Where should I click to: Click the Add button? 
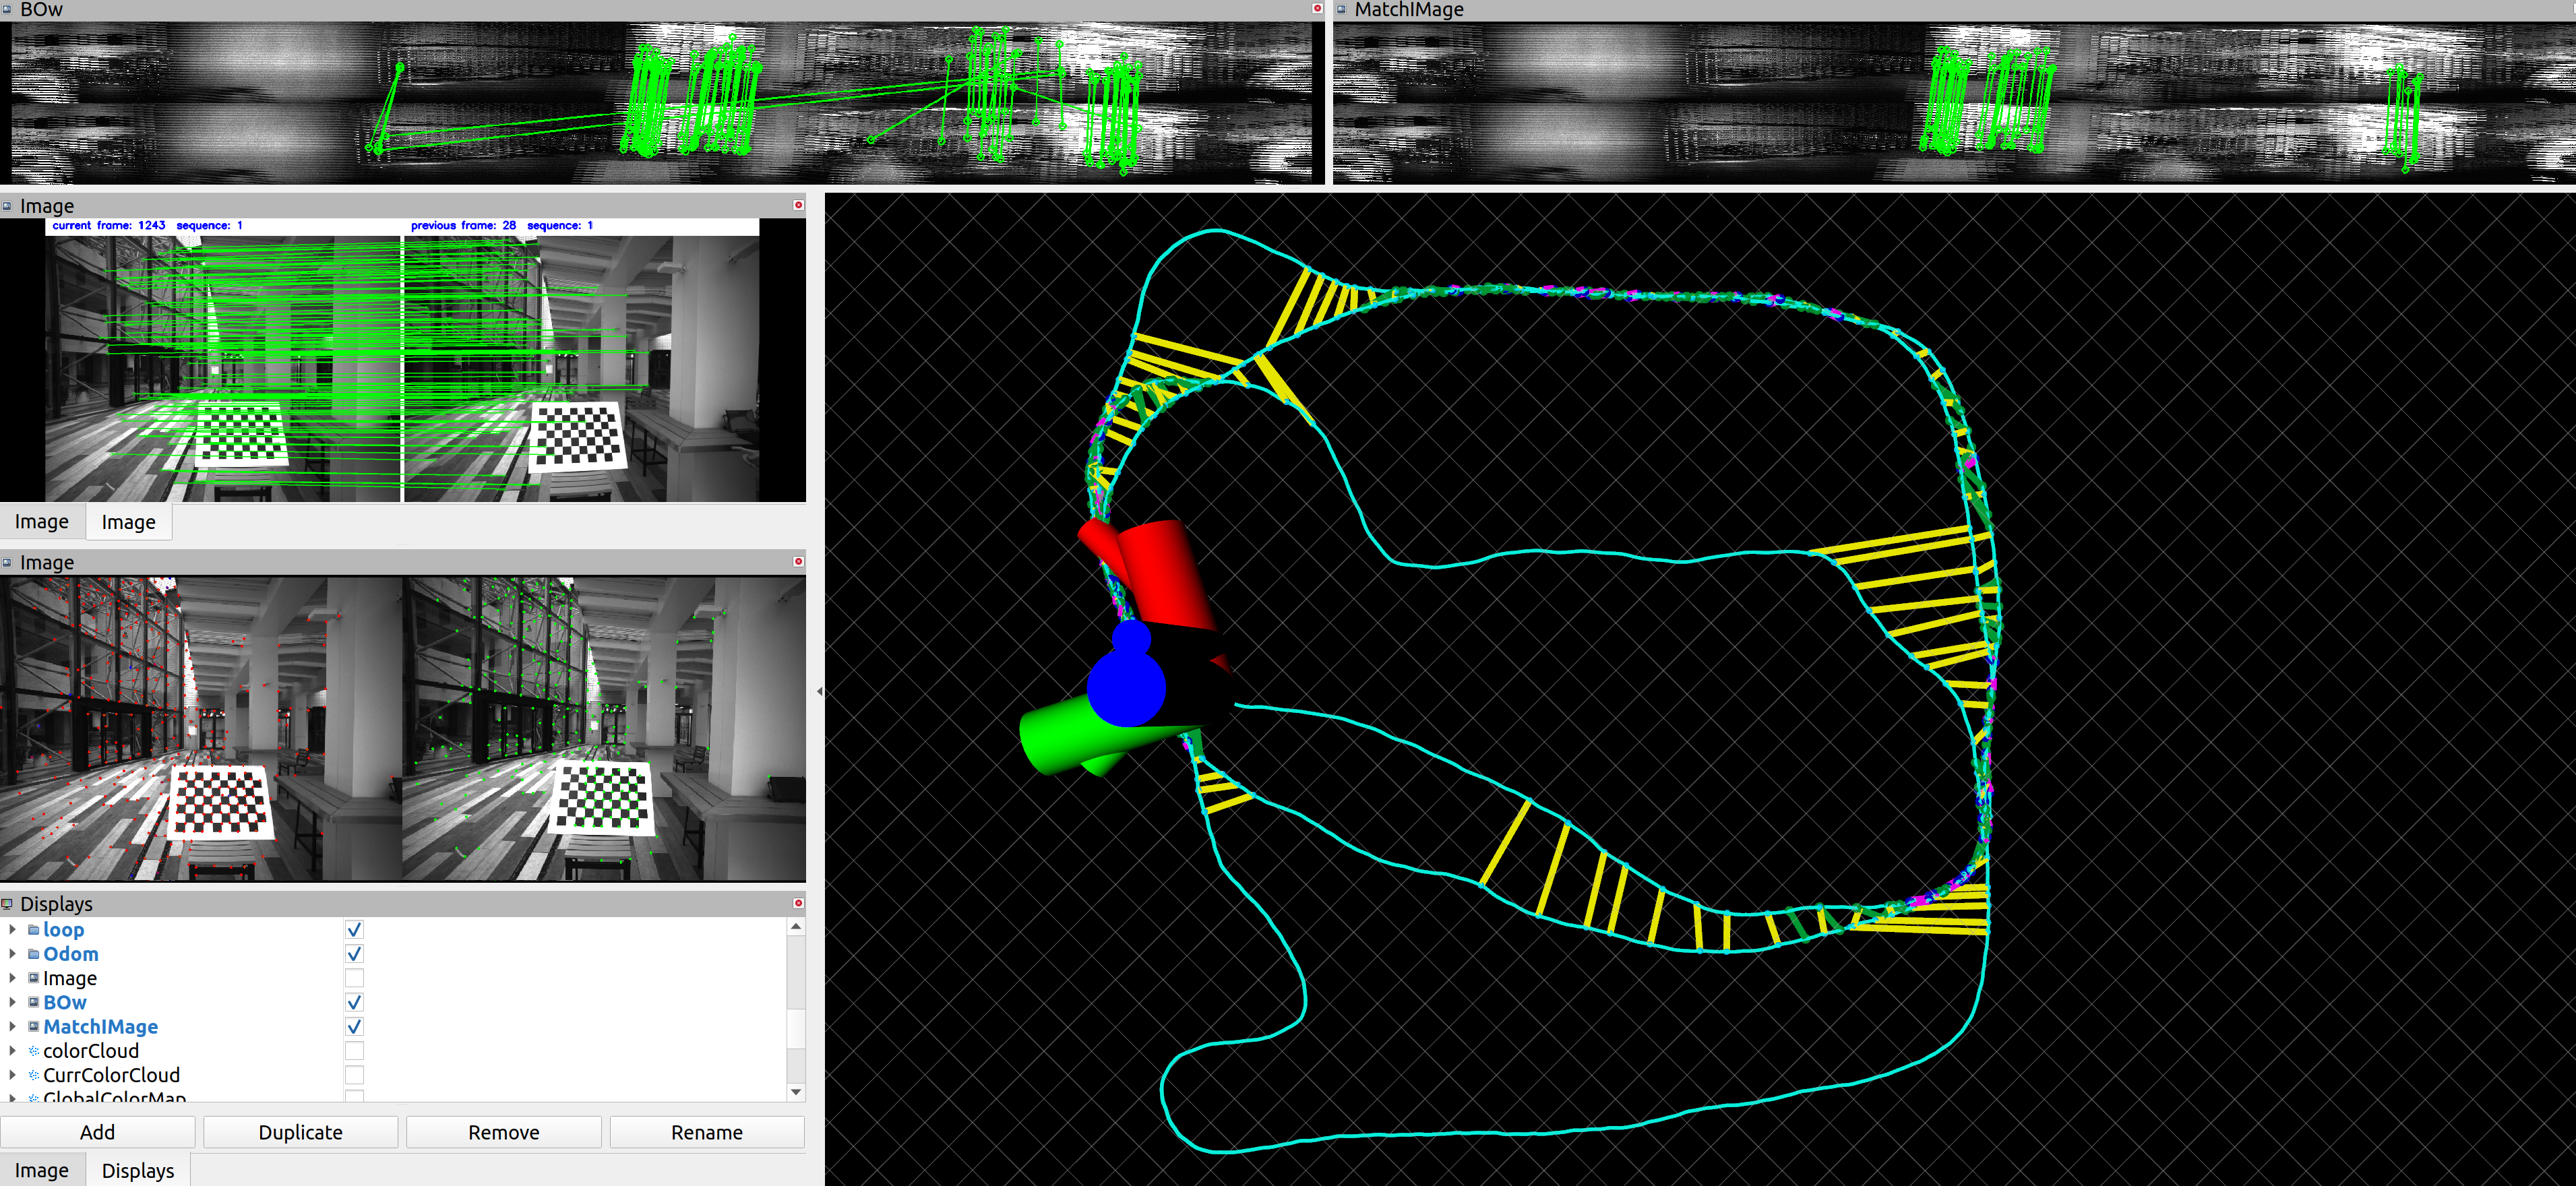point(97,1132)
